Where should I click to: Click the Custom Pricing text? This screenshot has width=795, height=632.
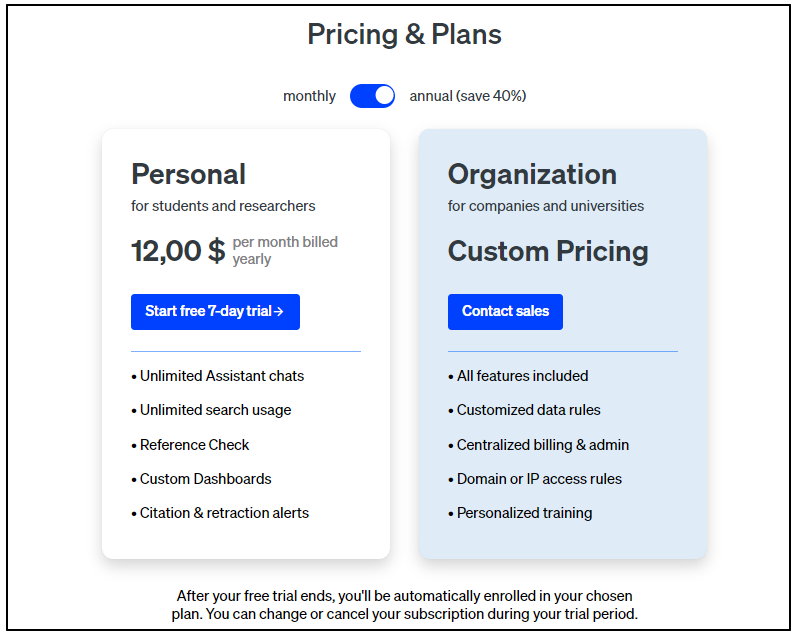click(548, 250)
